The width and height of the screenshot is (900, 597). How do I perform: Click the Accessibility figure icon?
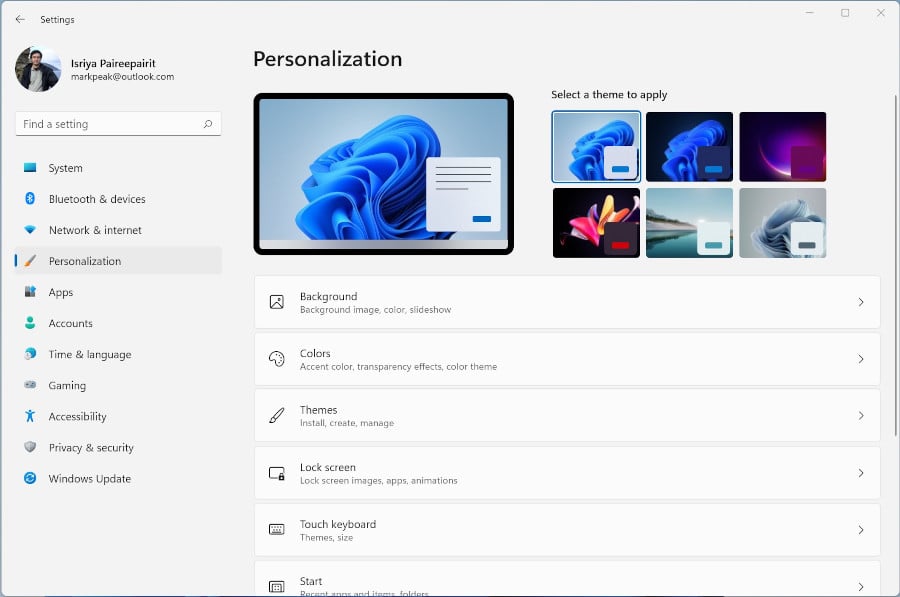coord(30,416)
